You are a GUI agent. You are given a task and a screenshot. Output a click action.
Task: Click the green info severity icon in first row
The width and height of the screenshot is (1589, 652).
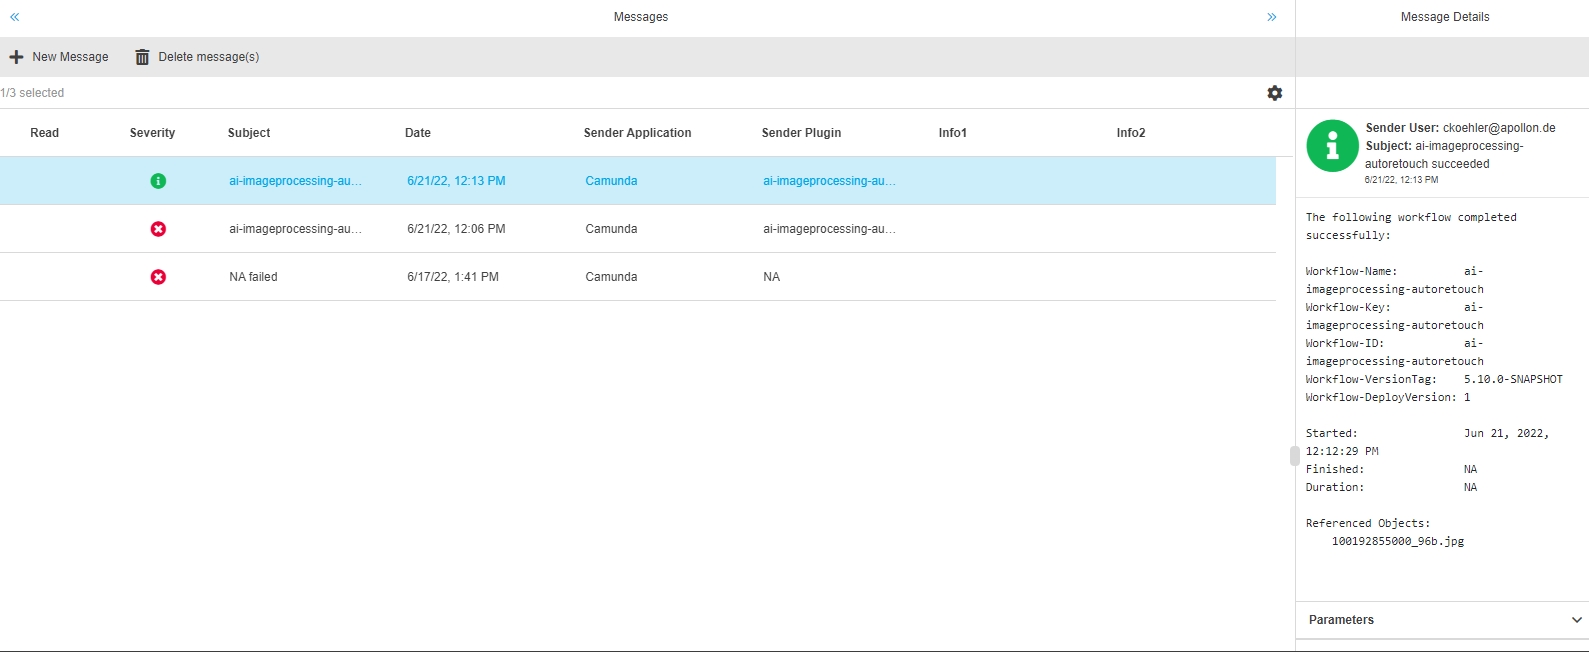[x=158, y=181]
